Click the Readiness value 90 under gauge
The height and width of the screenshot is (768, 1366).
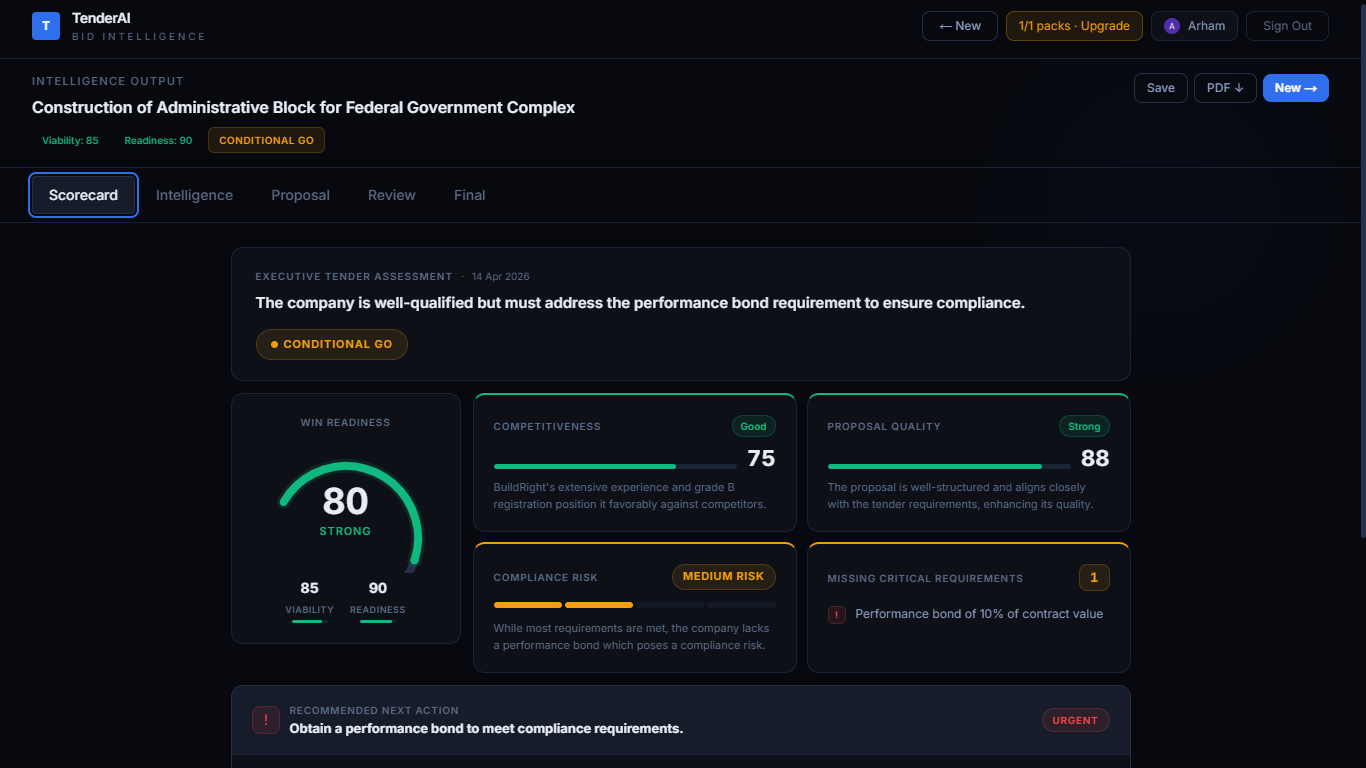coord(378,588)
